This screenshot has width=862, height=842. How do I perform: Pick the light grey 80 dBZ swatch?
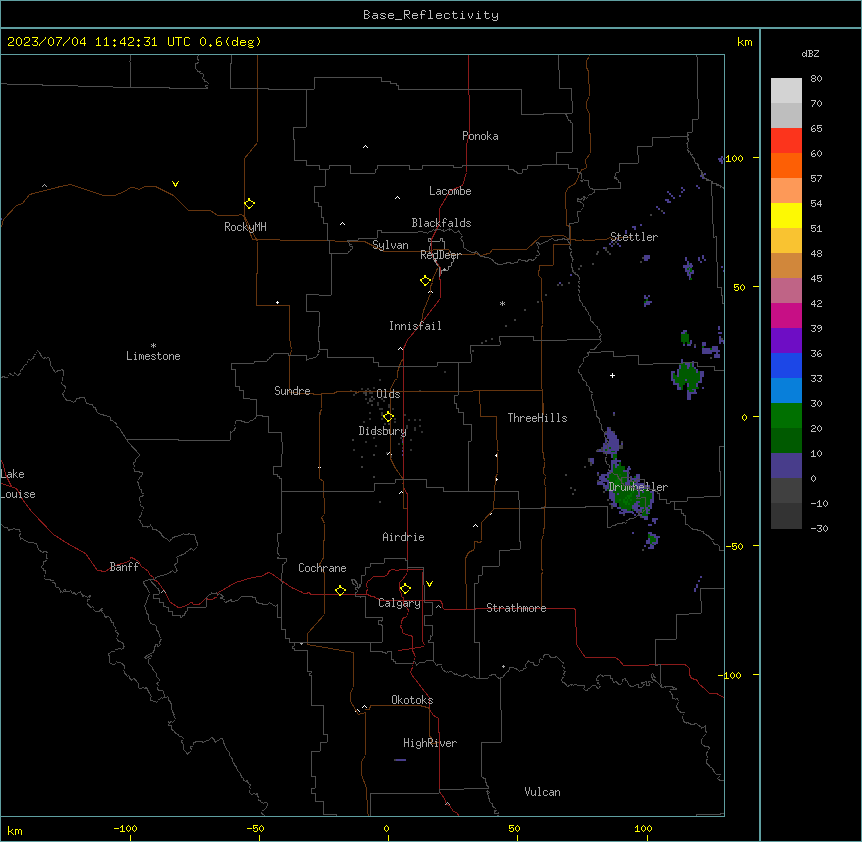click(786, 91)
